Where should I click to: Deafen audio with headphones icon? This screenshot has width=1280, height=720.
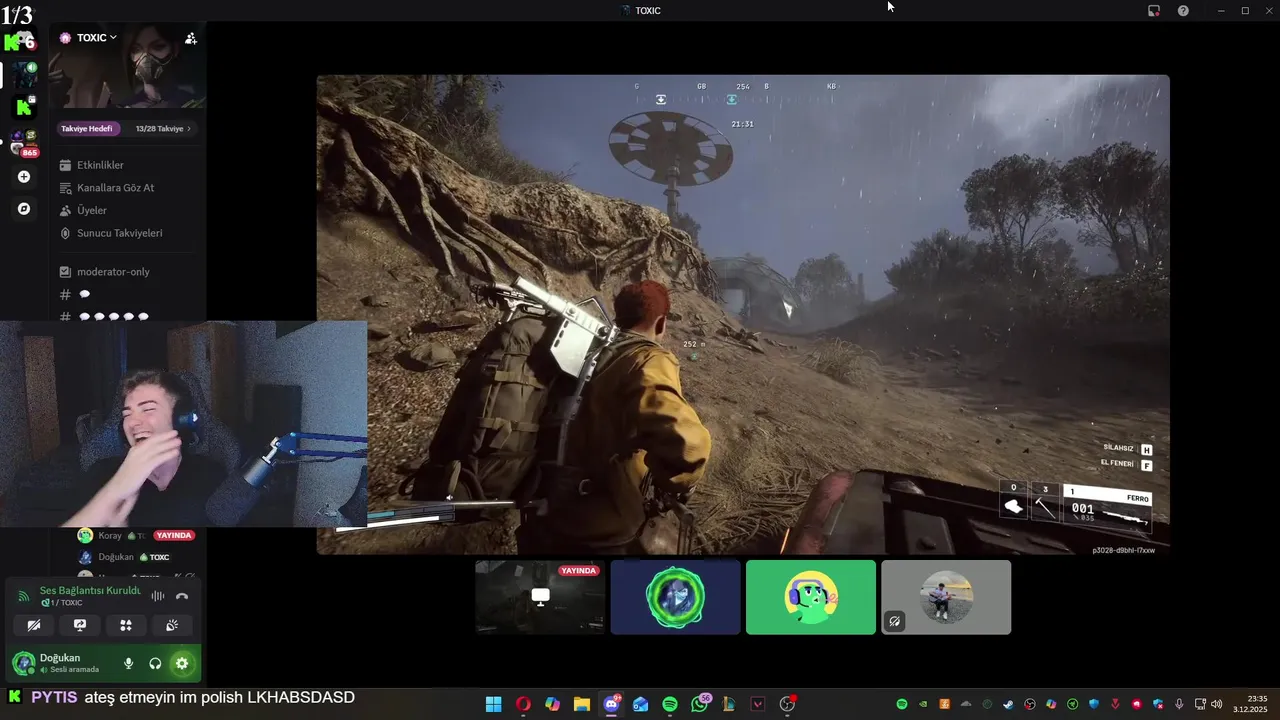click(x=155, y=663)
